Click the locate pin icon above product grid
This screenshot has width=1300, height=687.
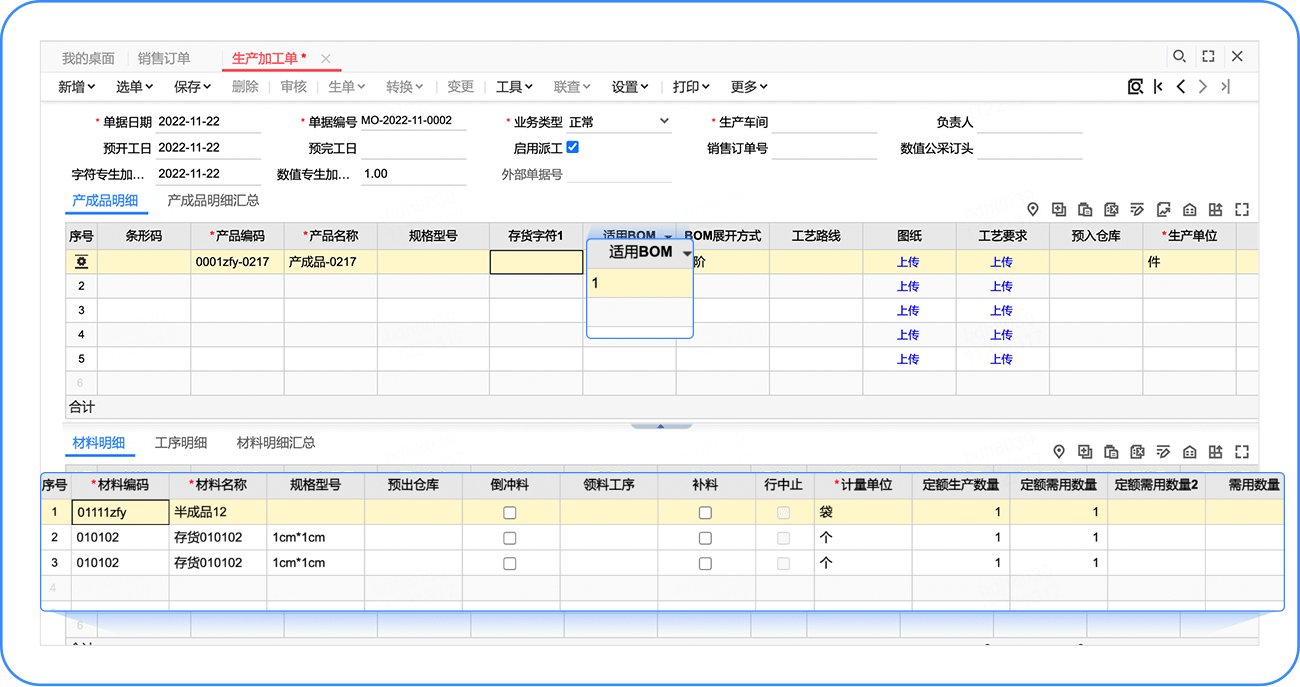pos(1033,210)
